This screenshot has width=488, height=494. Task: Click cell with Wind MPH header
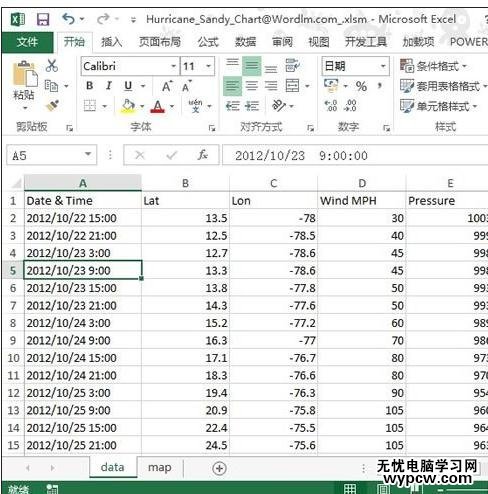click(x=361, y=201)
